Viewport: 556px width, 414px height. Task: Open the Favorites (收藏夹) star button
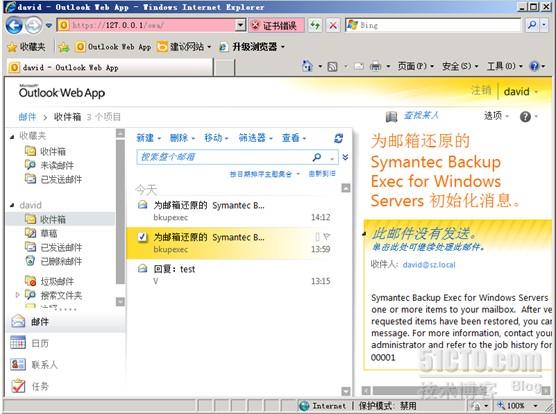(27, 47)
